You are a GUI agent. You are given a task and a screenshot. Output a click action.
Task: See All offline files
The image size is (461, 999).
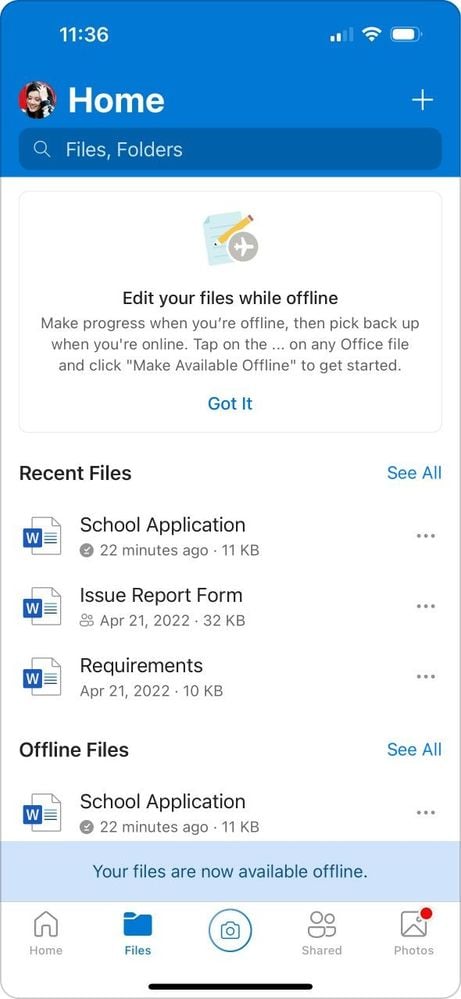[x=414, y=749]
